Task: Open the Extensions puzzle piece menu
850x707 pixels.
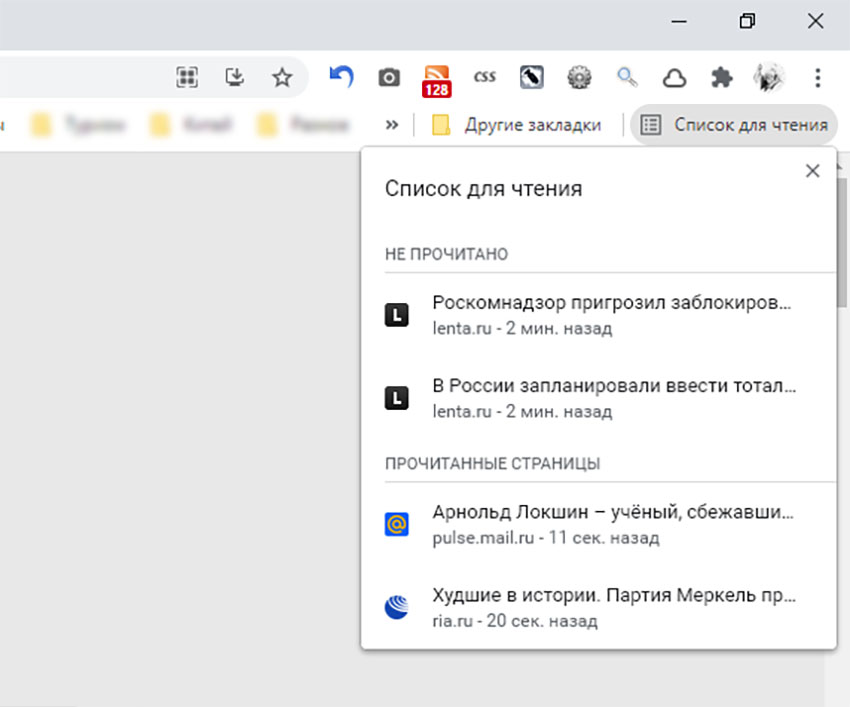Action: coord(722,78)
